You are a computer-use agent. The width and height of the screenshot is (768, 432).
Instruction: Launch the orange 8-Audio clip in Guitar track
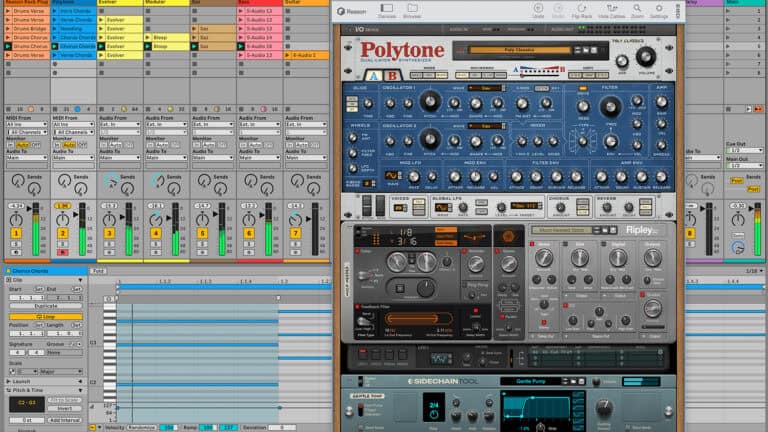[288, 55]
